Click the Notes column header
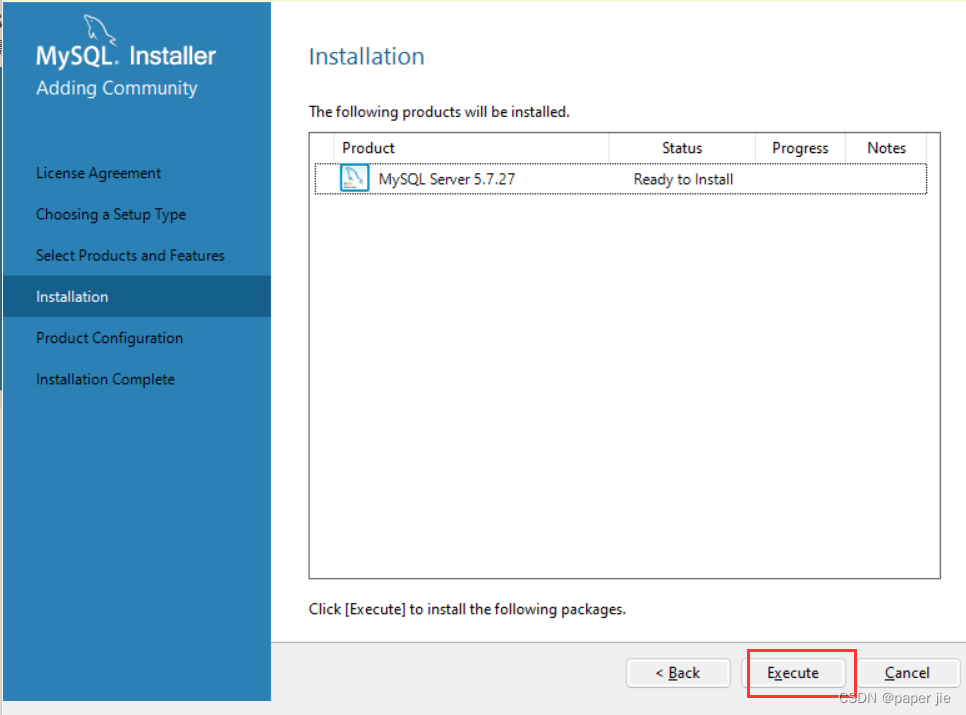The image size is (966, 715). tap(886, 148)
